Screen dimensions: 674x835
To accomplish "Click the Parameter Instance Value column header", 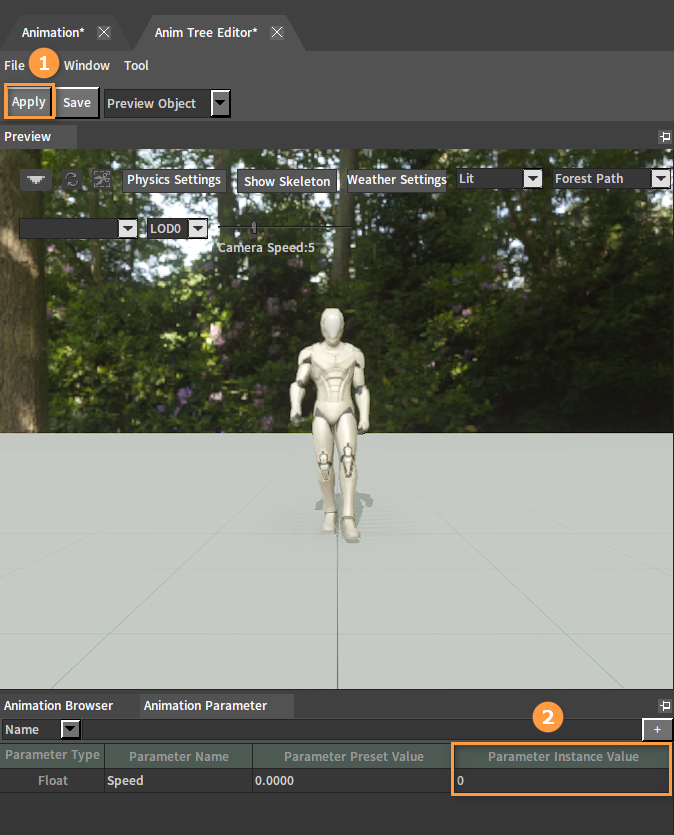I will point(563,756).
